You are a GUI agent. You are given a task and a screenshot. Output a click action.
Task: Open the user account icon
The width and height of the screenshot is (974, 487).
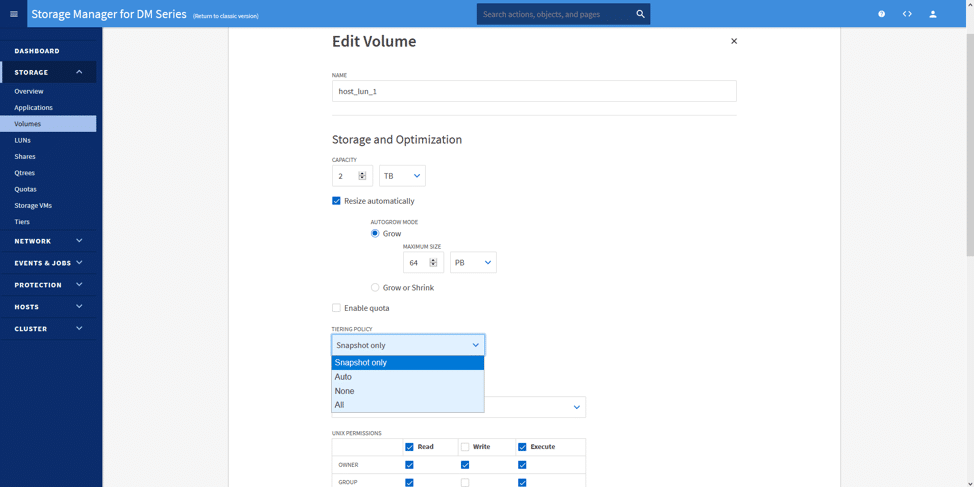click(x=932, y=14)
